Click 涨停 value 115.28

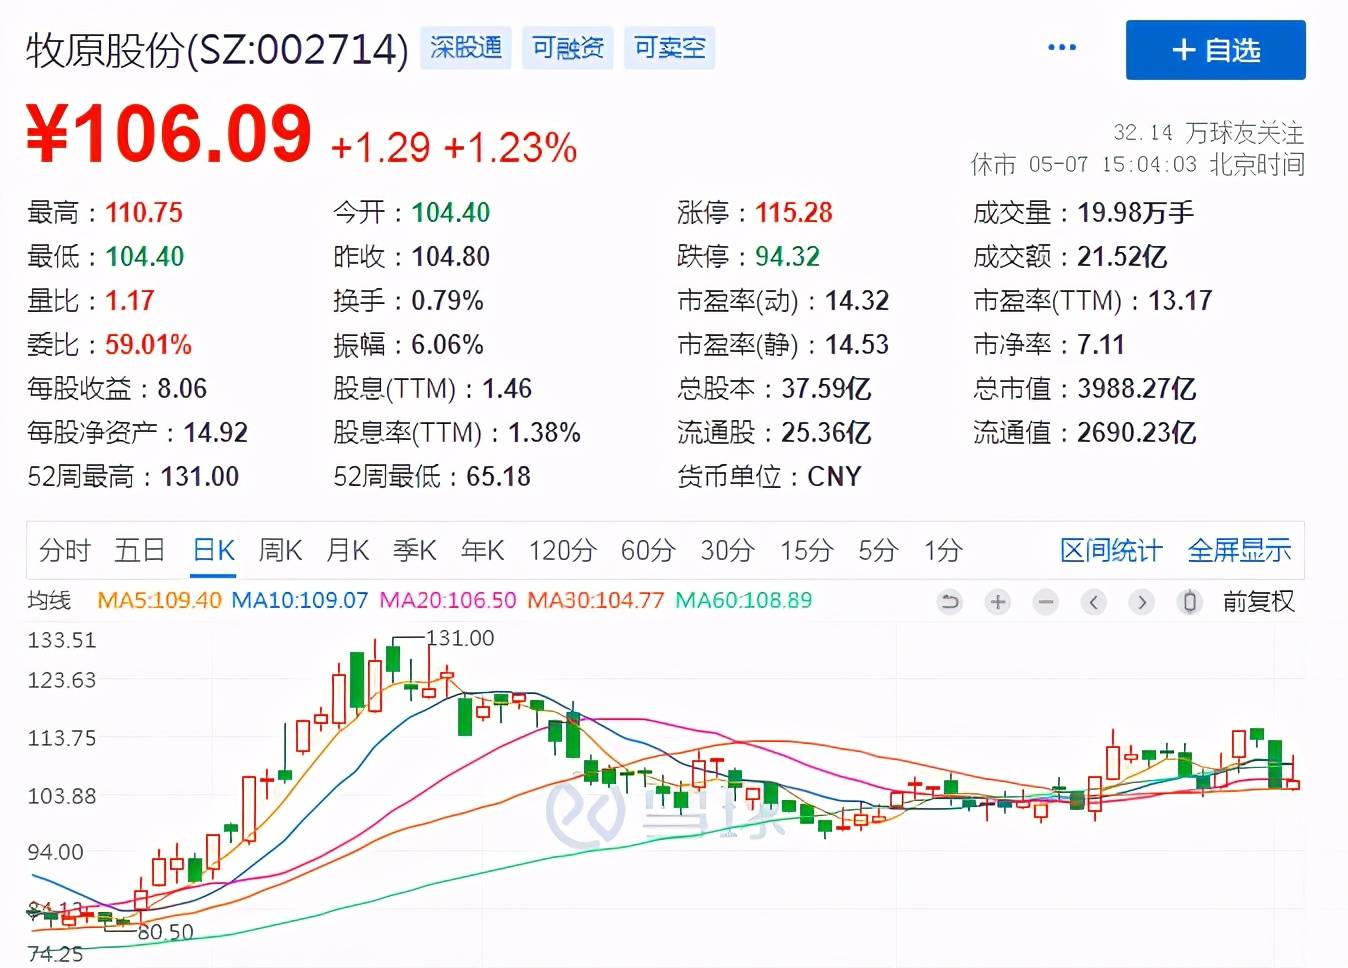tap(794, 212)
